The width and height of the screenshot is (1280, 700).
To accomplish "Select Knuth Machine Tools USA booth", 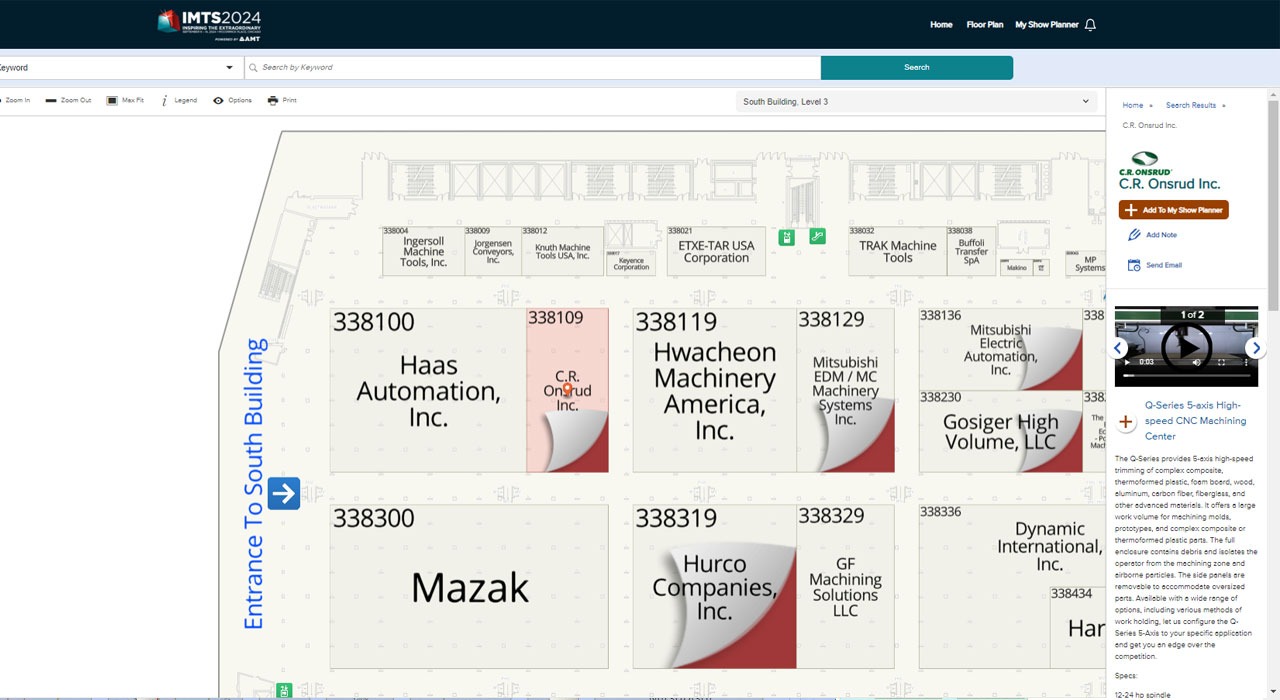I will tap(562, 251).
